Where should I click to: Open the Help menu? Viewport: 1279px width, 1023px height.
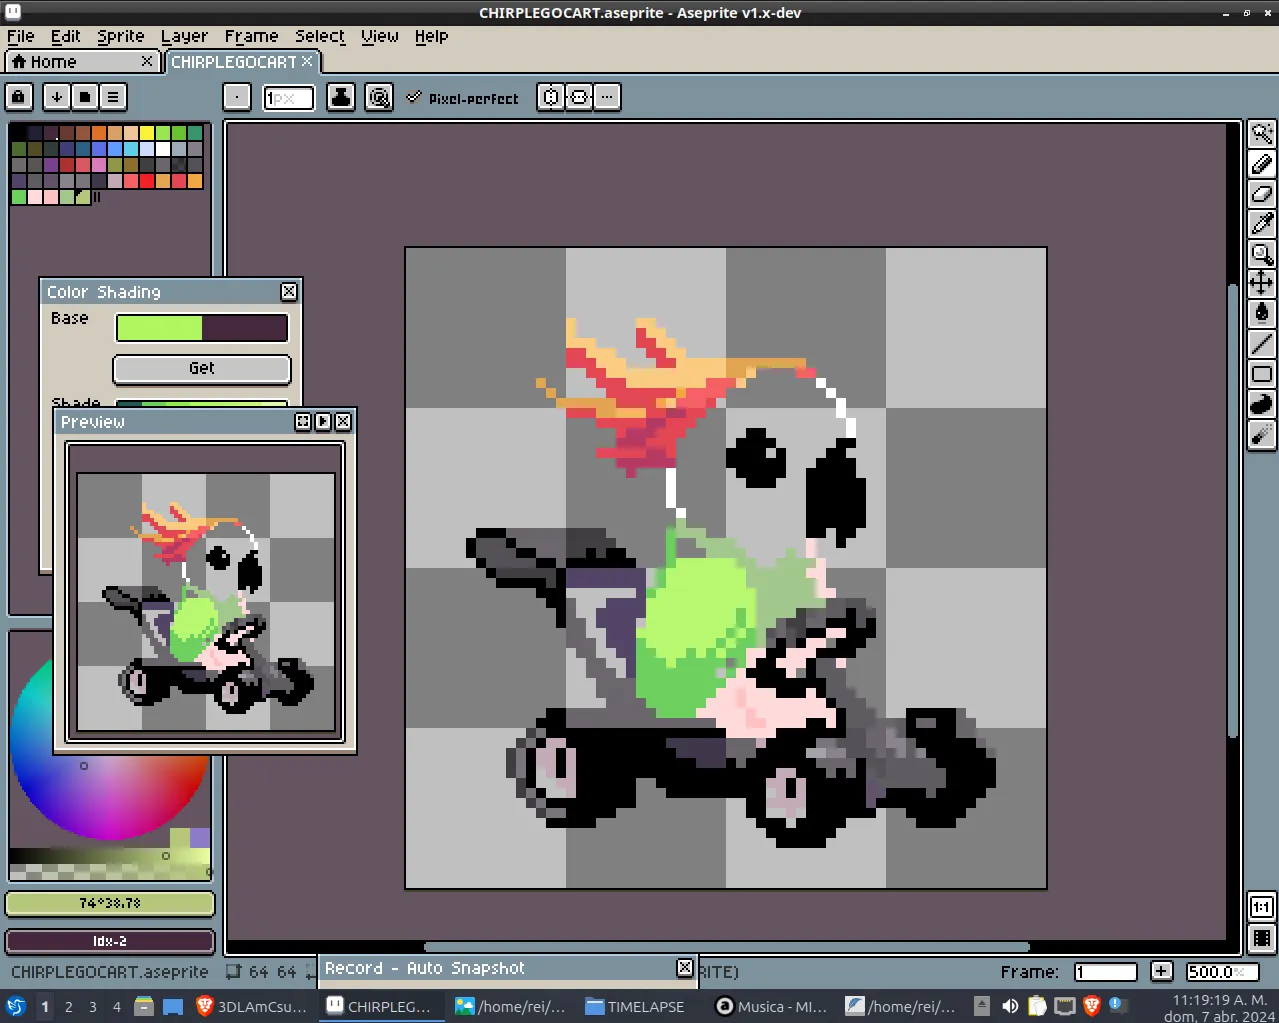(432, 36)
